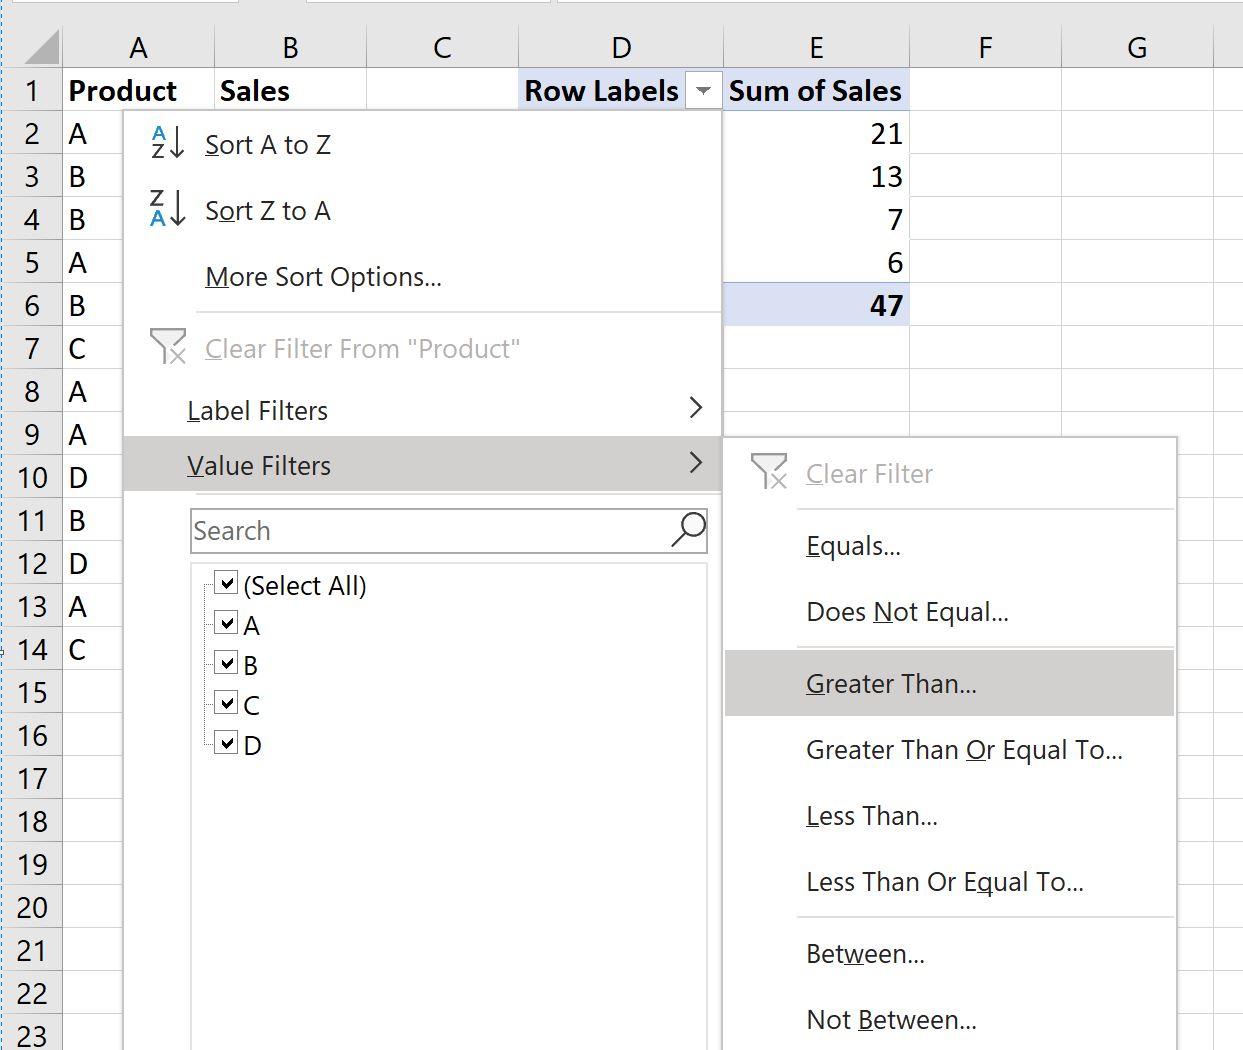Screen dimensions: 1243x1050
Task: Click the Sort A to Z icon
Action: point(167,143)
